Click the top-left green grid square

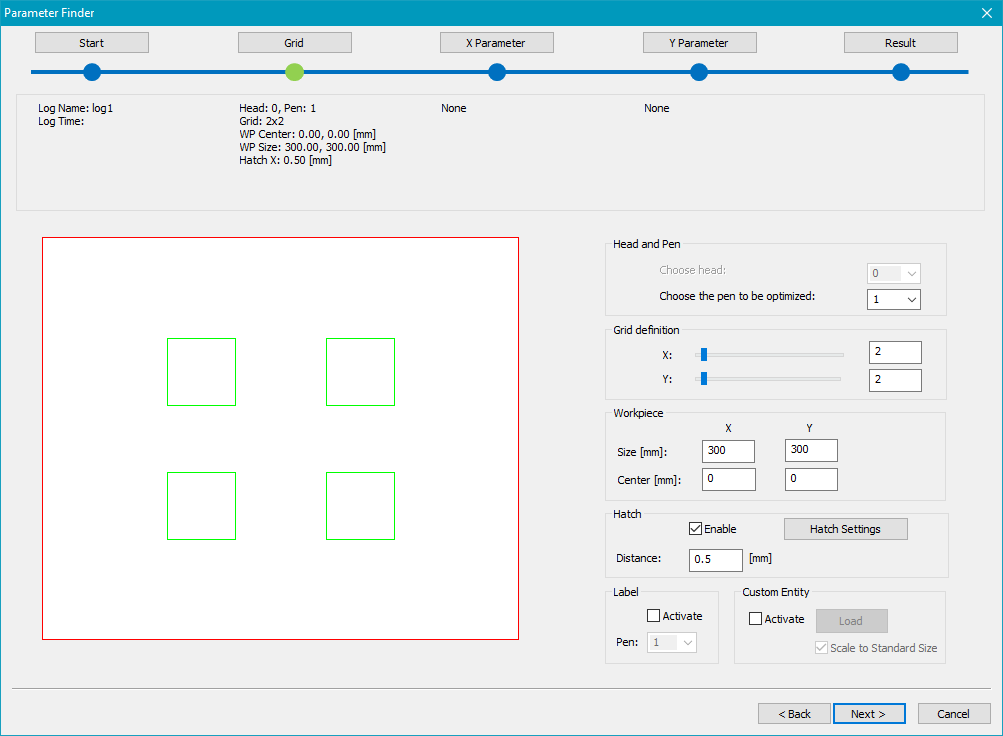(201, 372)
